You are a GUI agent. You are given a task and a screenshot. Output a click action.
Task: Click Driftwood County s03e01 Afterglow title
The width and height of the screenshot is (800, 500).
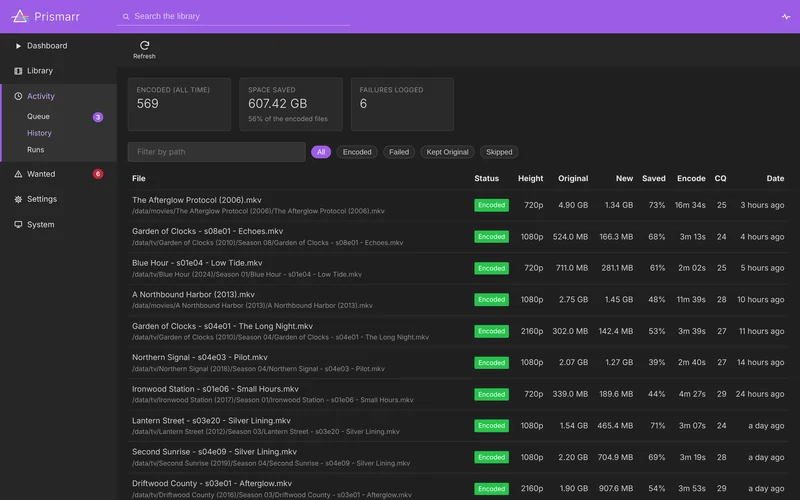(x=212, y=483)
